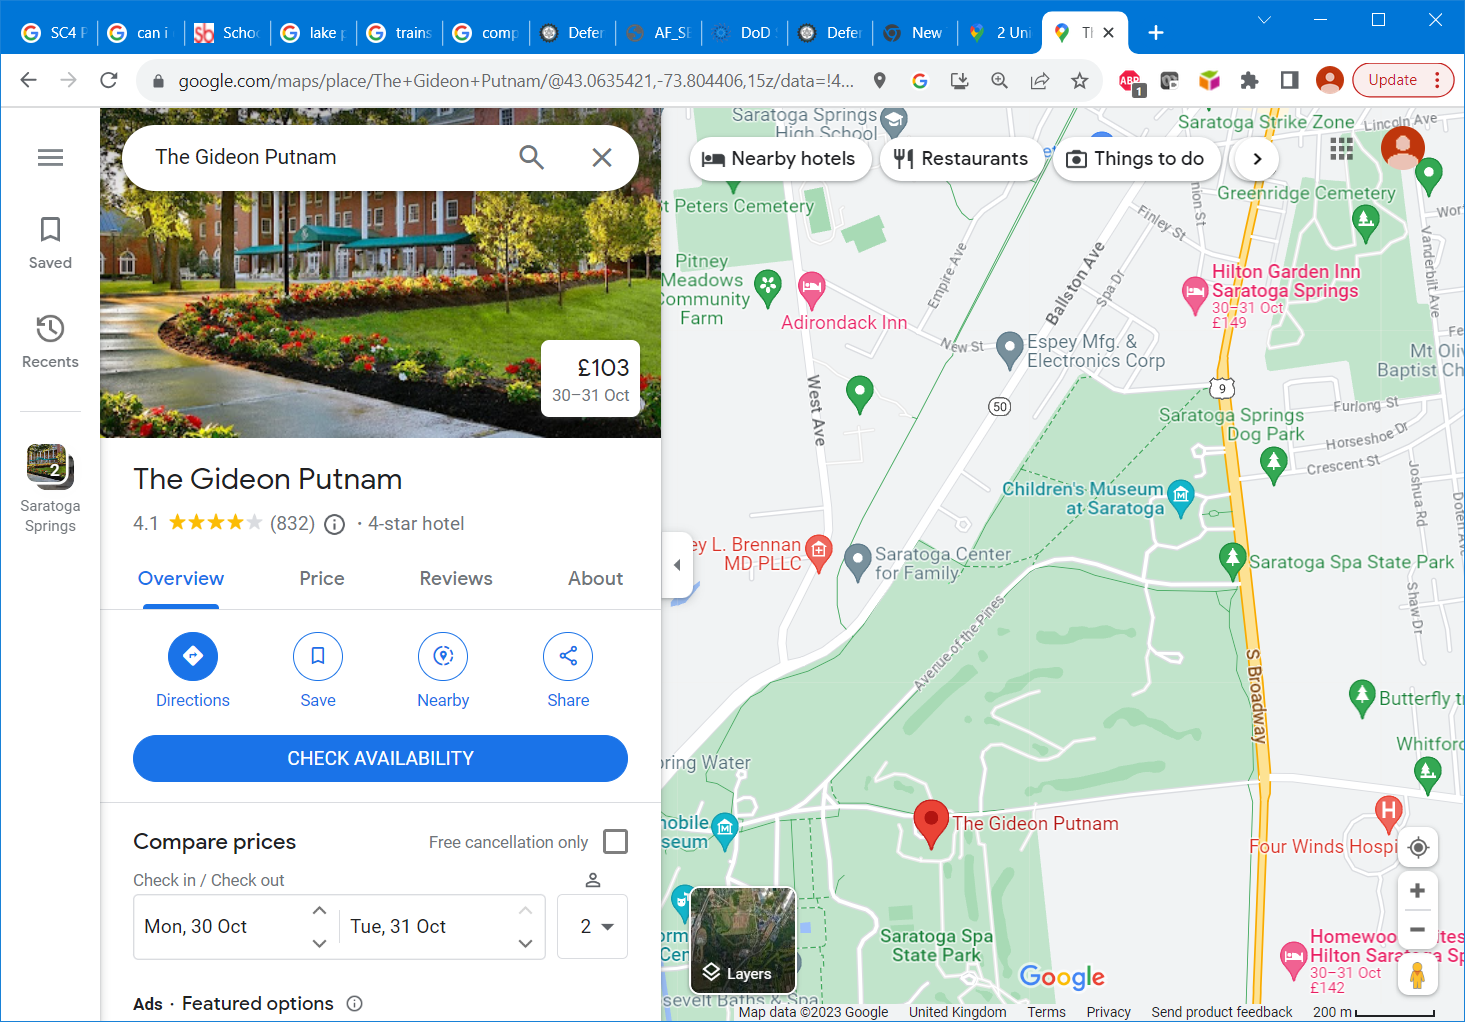This screenshot has height=1022, width=1465.
Task: Clear the search with the X icon
Action: tap(602, 157)
